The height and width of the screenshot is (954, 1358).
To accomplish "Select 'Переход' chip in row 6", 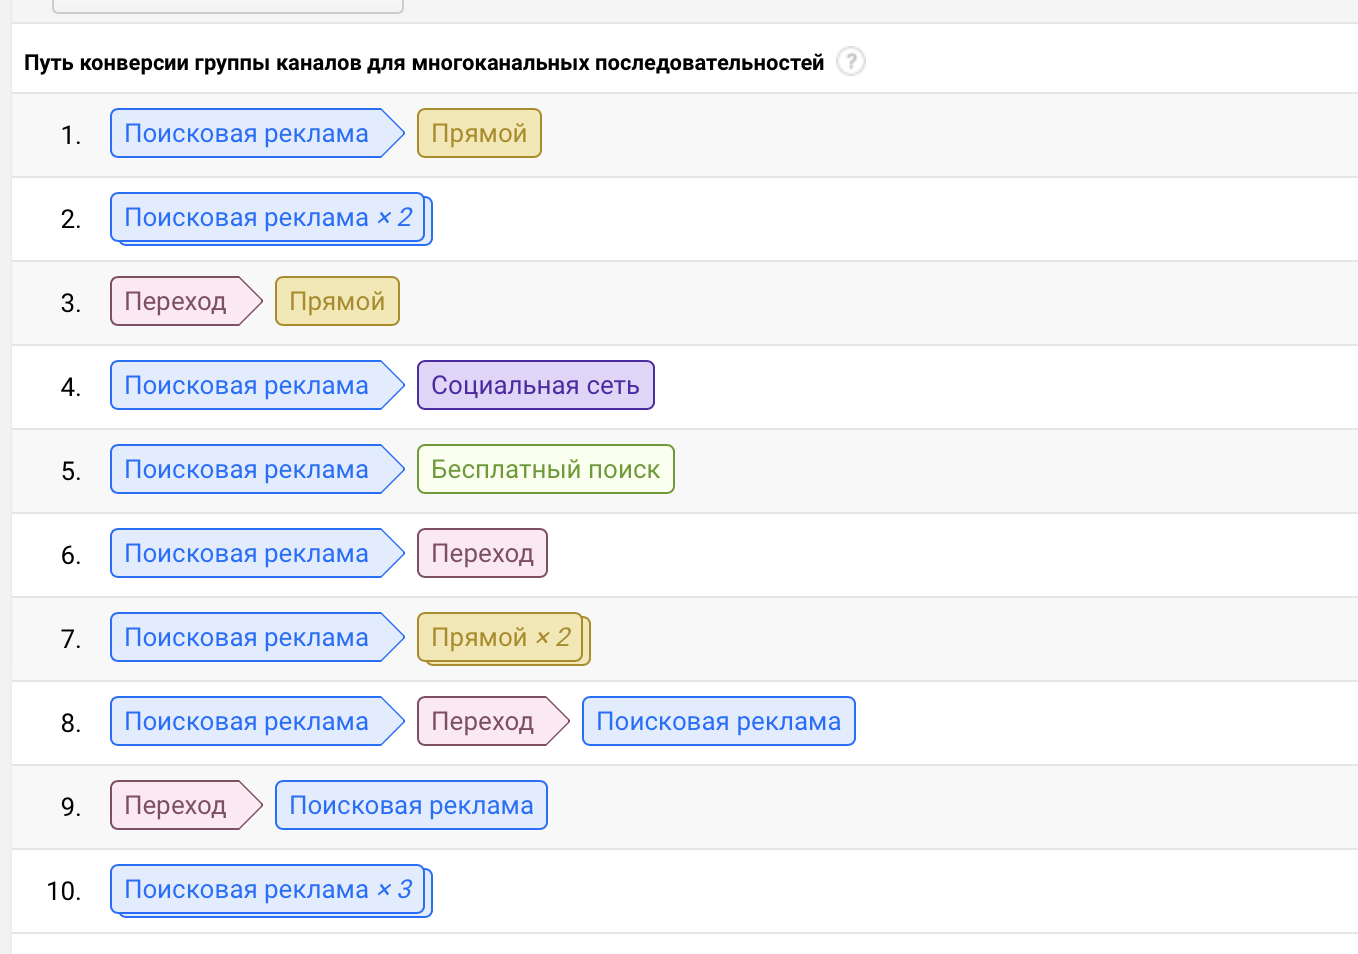I will pyautogui.click(x=482, y=553).
